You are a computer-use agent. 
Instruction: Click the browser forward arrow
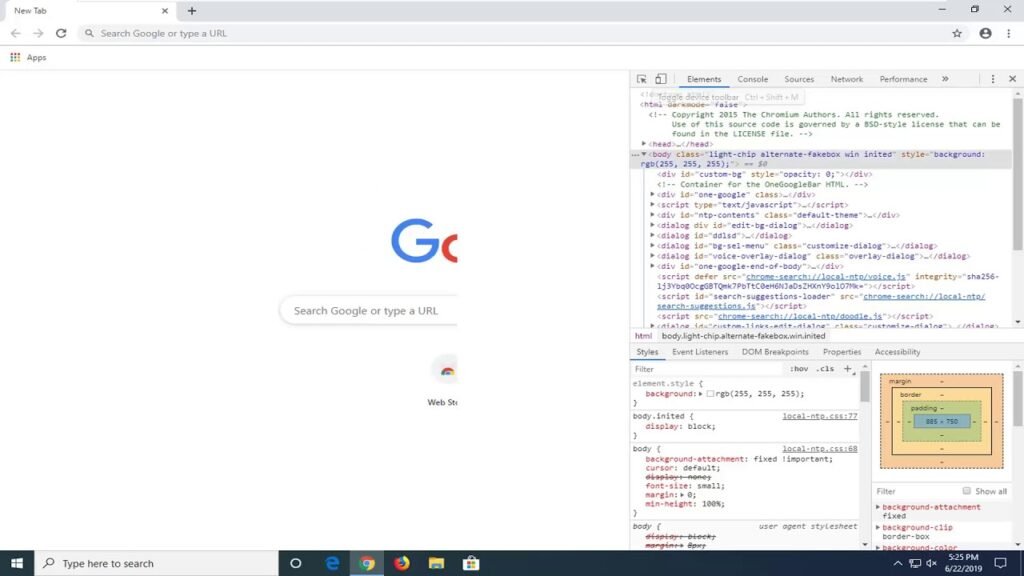(x=39, y=33)
